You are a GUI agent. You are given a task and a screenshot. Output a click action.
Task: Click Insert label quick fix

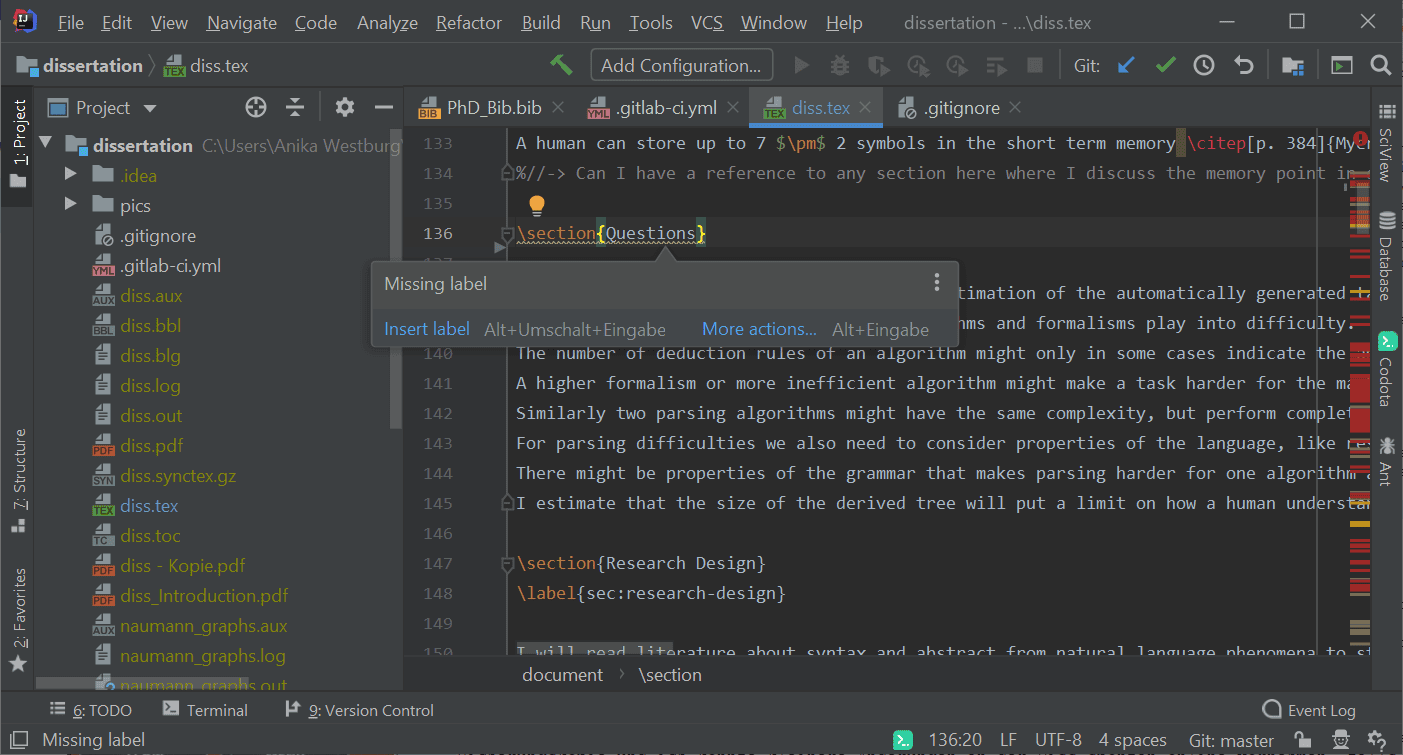pos(426,328)
